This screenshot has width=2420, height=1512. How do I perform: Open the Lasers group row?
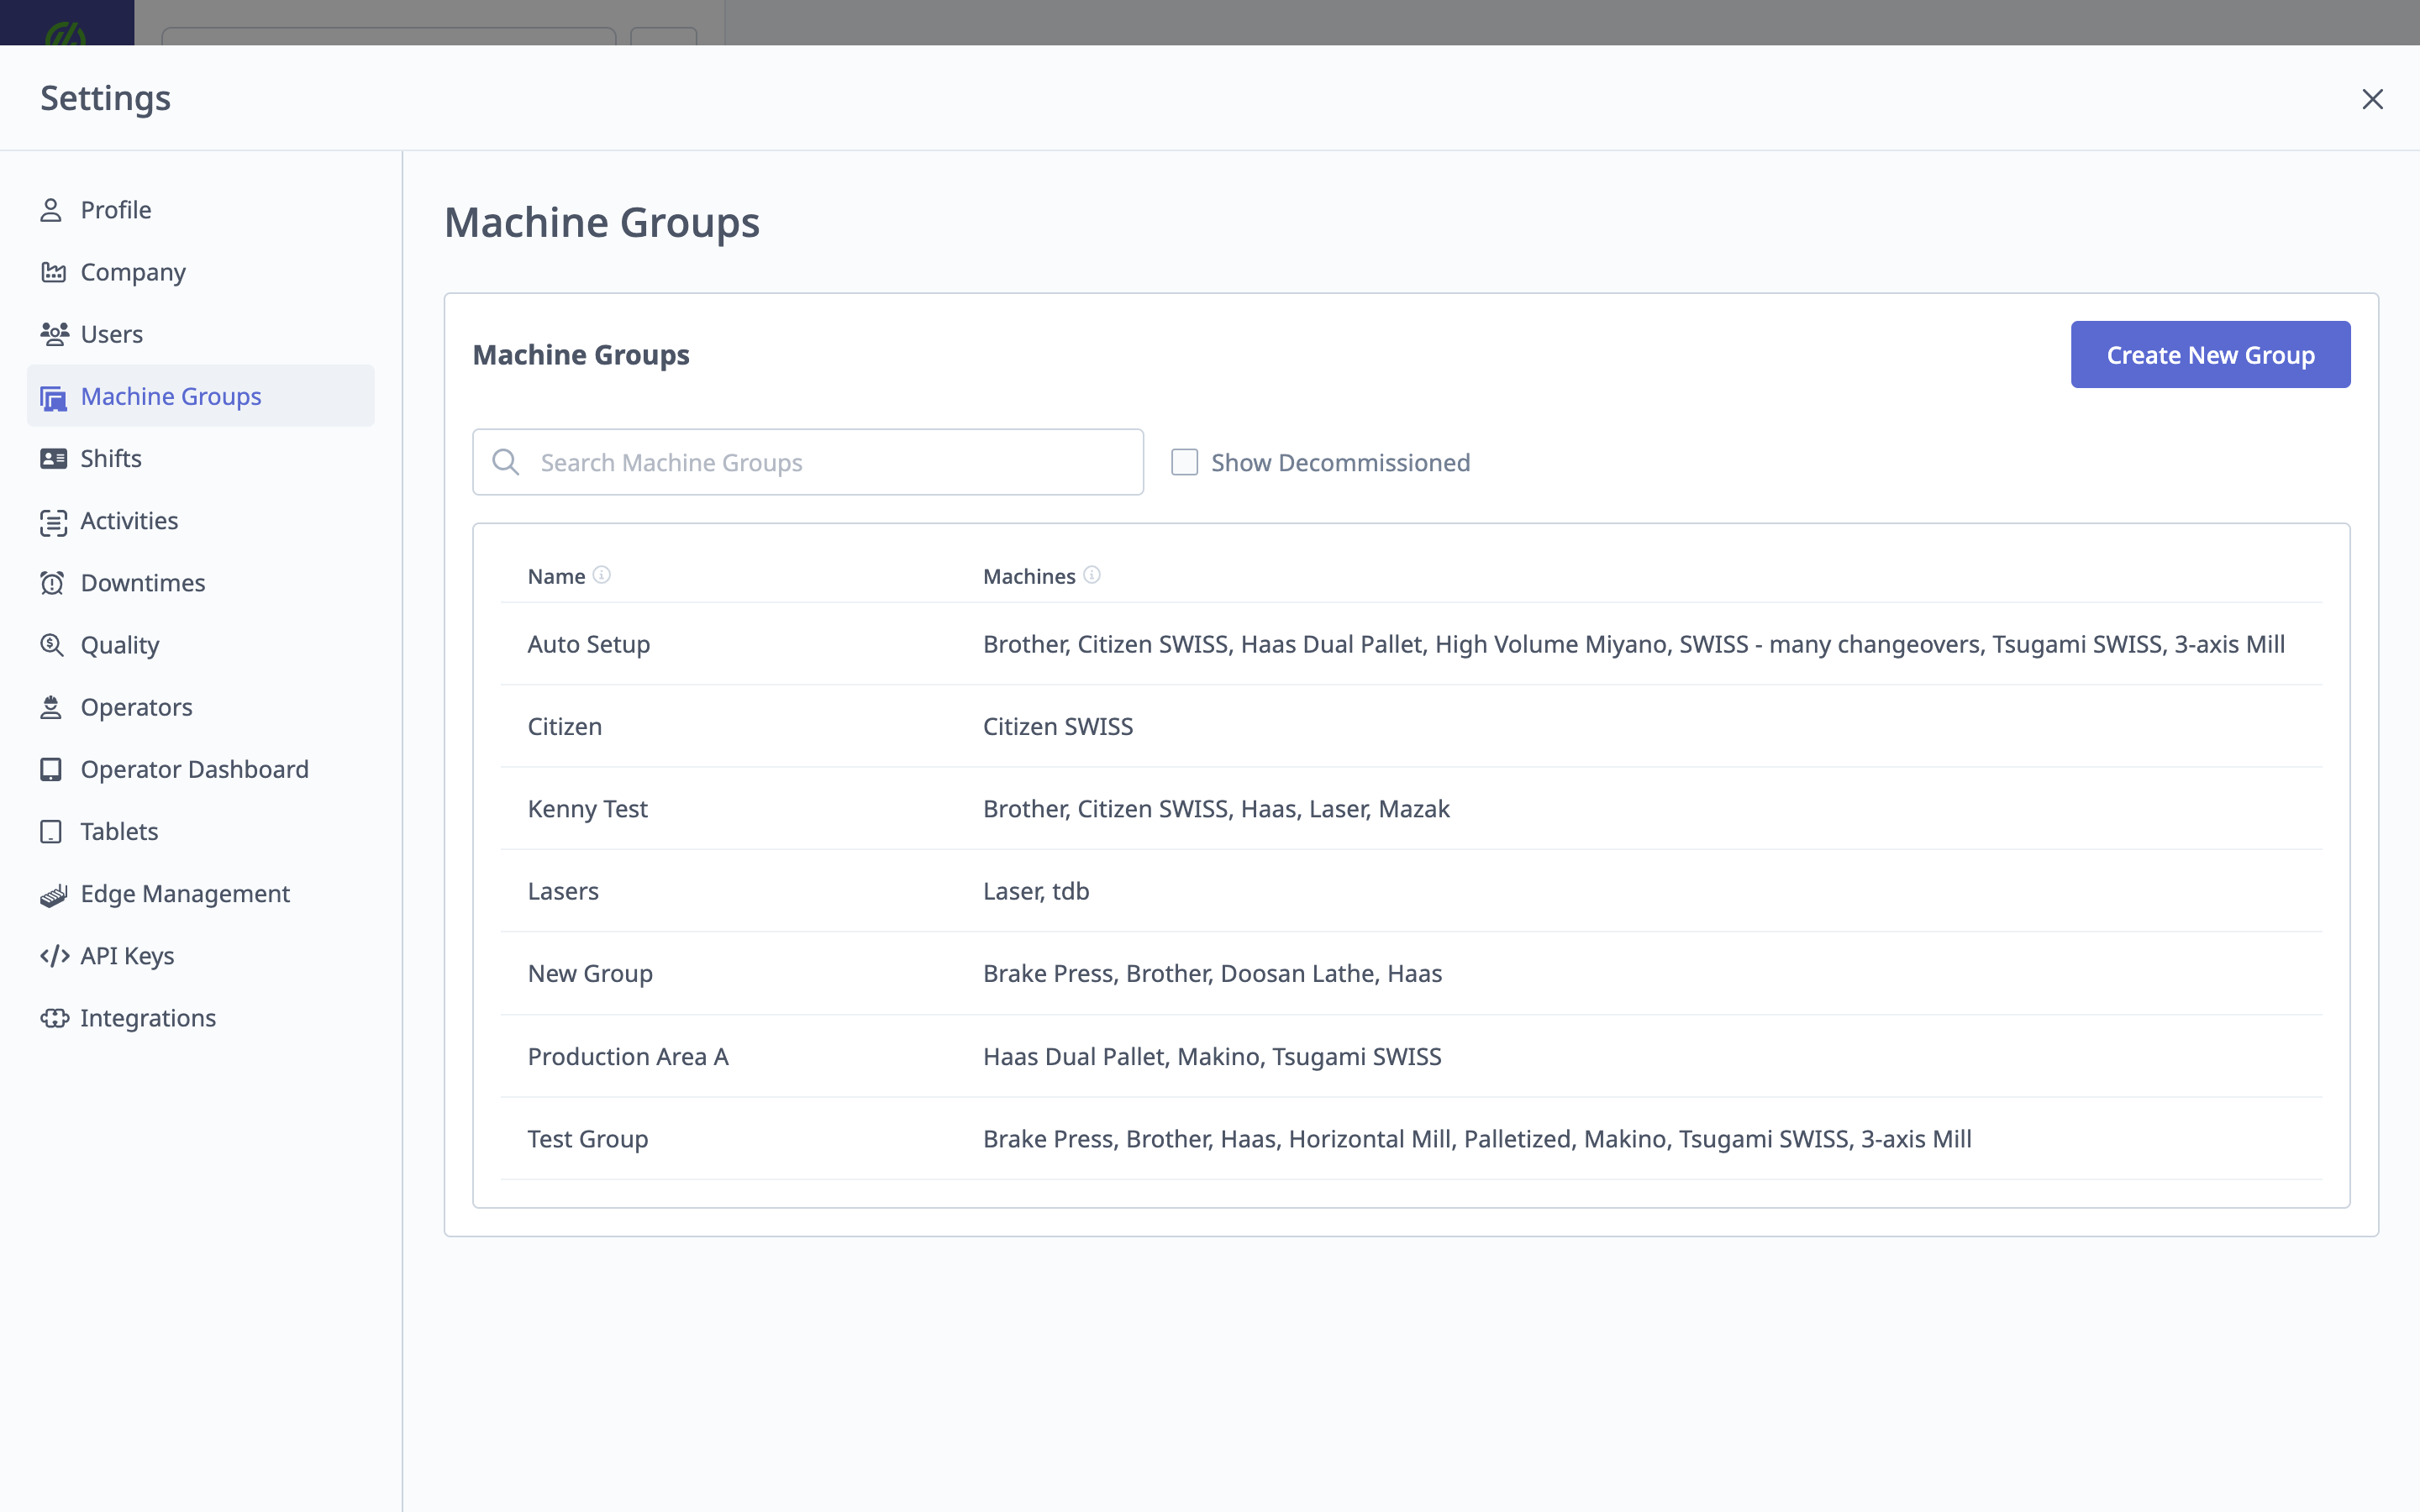[x=1411, y=891]
